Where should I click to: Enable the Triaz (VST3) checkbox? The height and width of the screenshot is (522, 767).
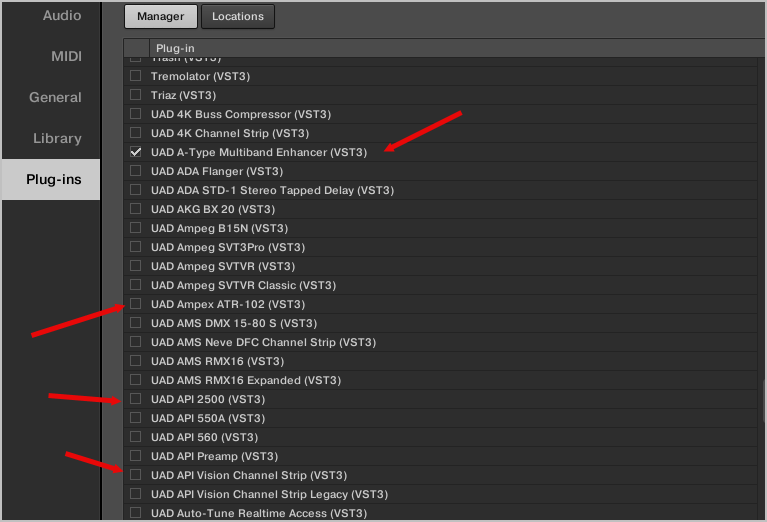pyautogui.click(x=135, y=95)
